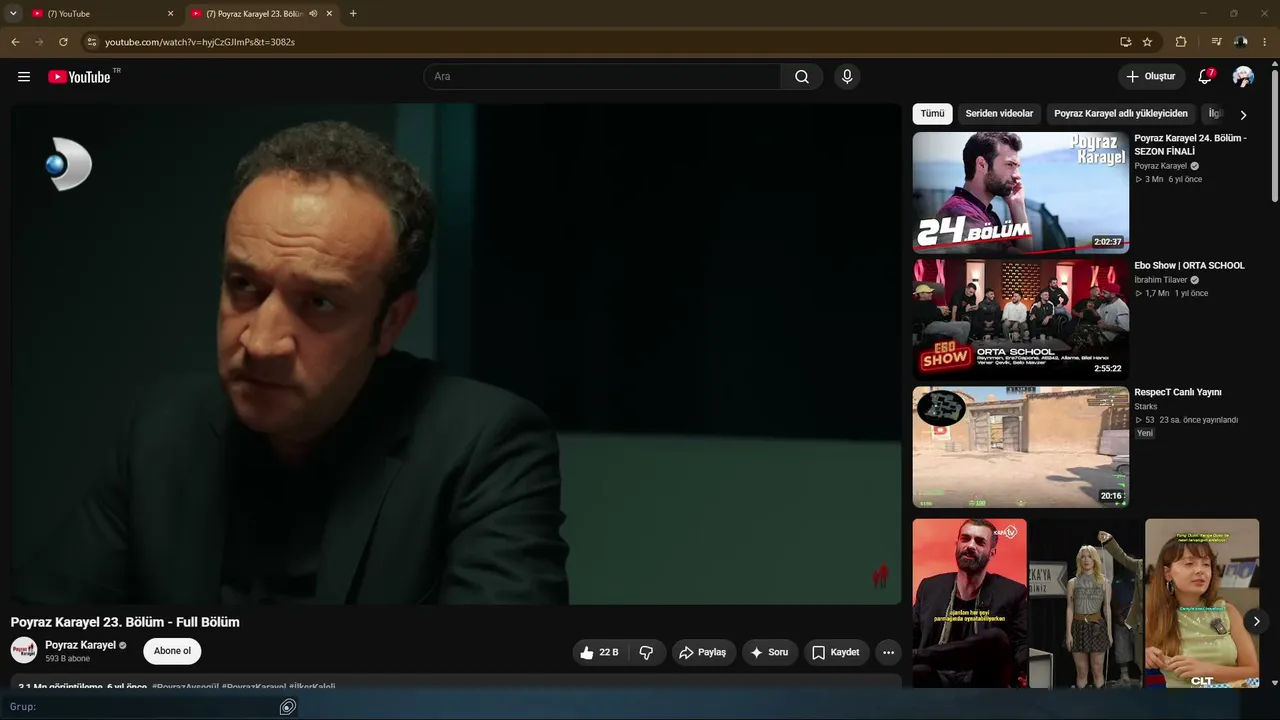View site information icon in address bar
This screenshot has height=720, width=1280.
(x=92, y=42)
